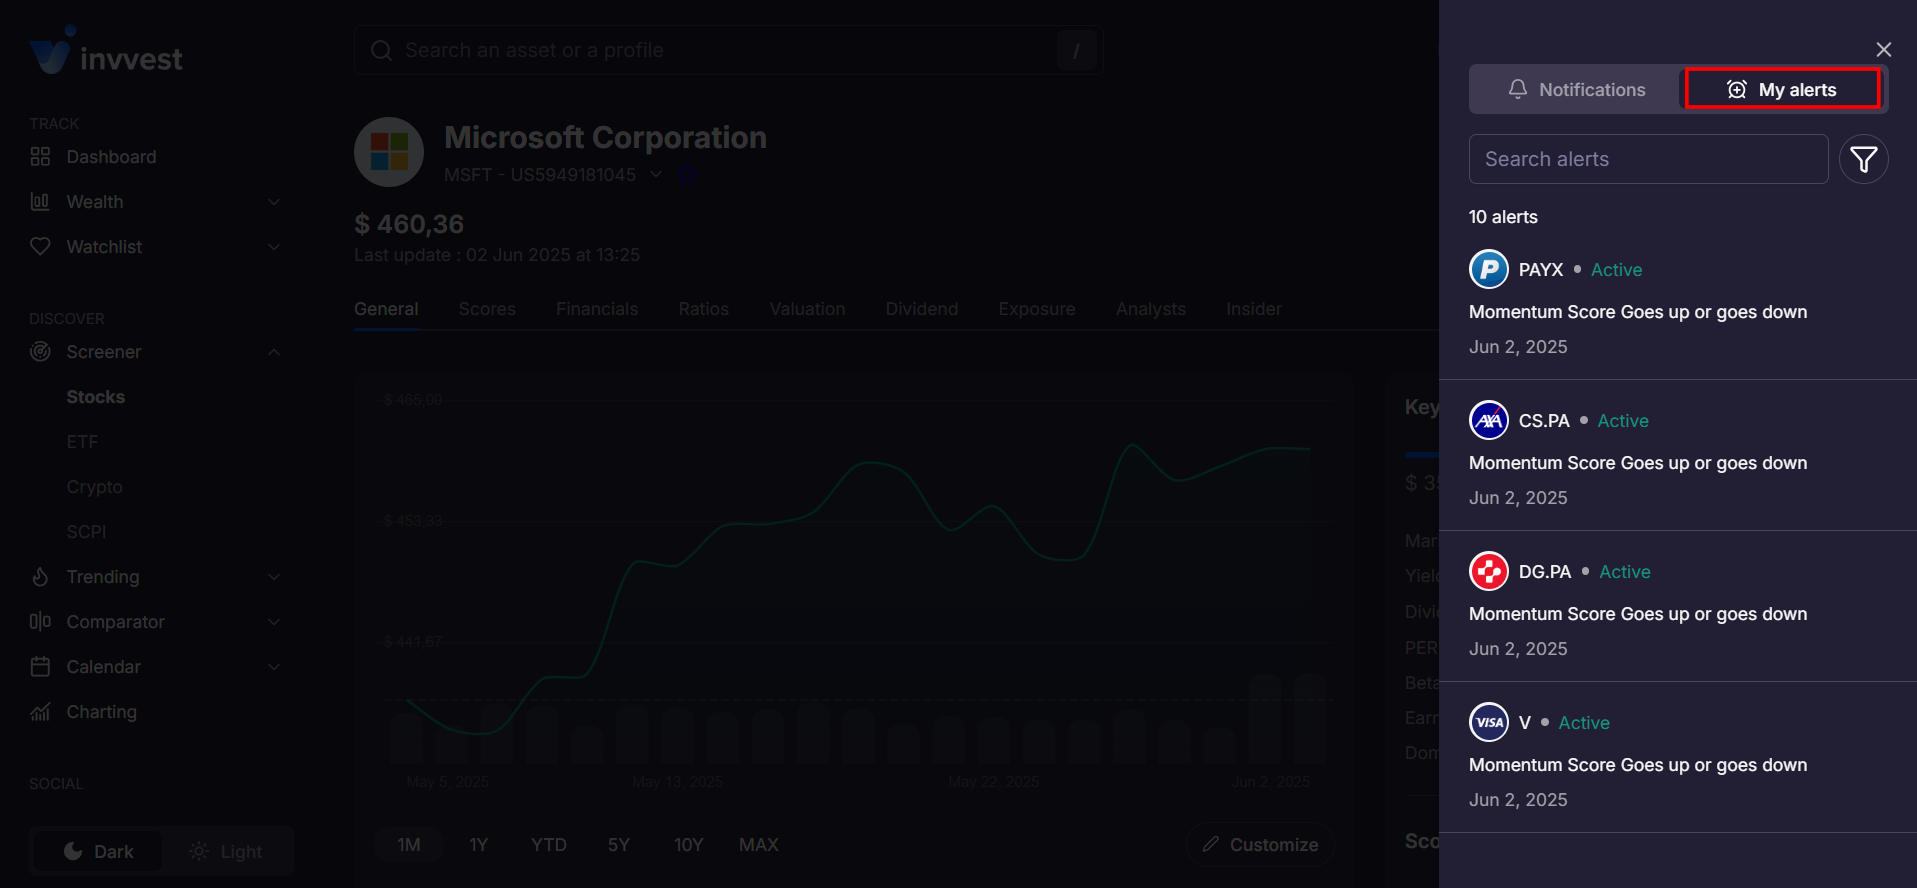The width and height of the screenshot is (1917, 888).
Task: Select the My alerts tab
Action: pyautogui.click(x=1782, y=90)
